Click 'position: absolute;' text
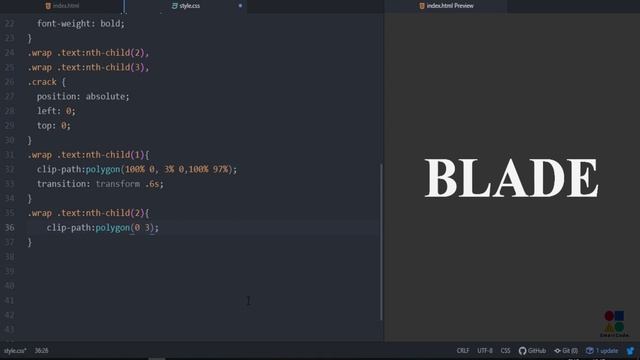Viewport: 640px width, 360px height. pyautogui.click(x=83, y=96)
